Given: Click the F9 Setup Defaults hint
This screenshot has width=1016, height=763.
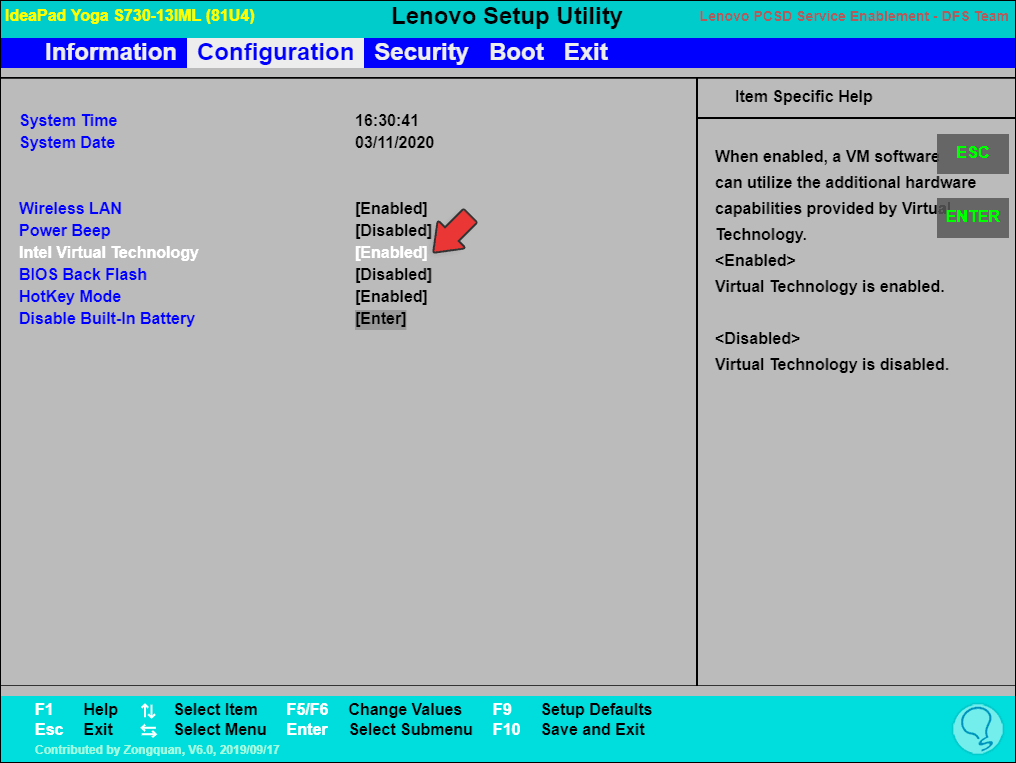Looking at the screenshot, I should coord(572,710).
